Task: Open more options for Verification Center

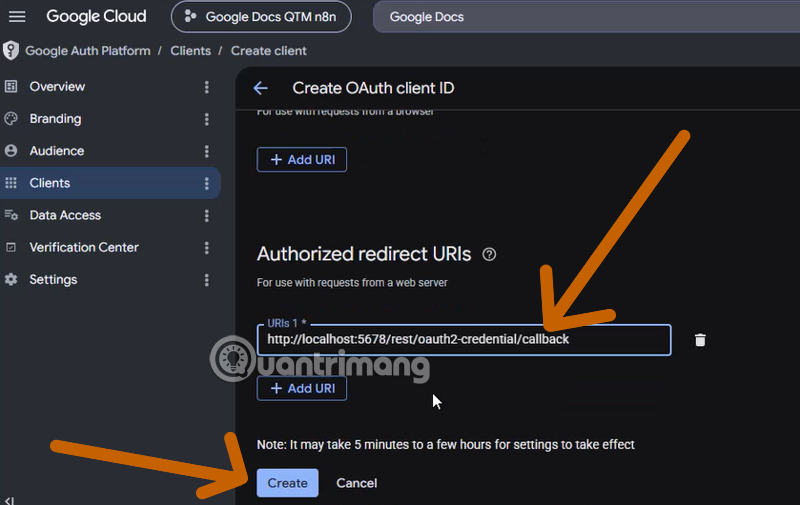Action: [x=207, y=247]
